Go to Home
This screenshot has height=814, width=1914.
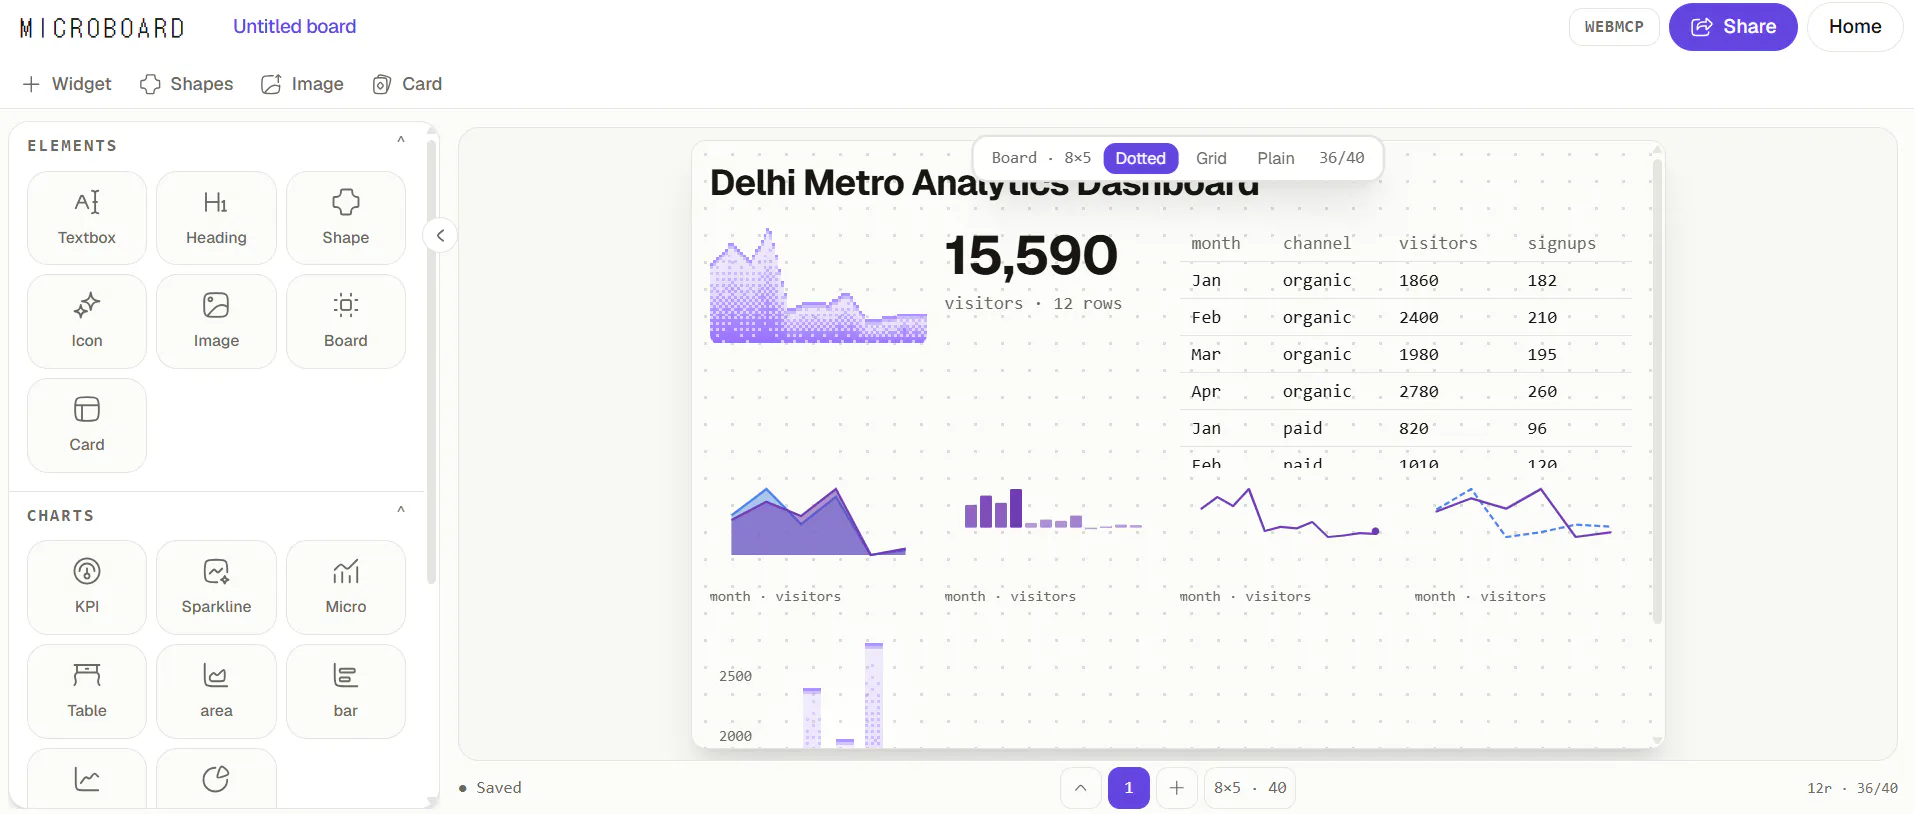click(1855, 27)
